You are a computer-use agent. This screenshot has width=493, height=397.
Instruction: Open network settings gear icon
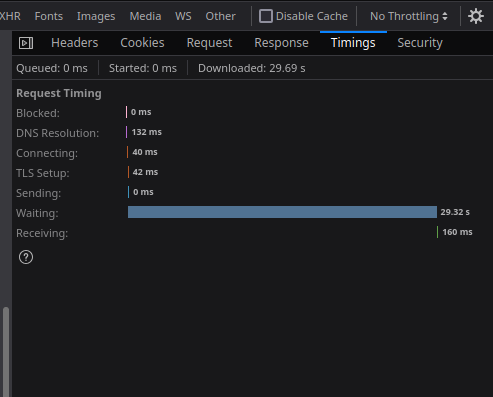[476, 16]
